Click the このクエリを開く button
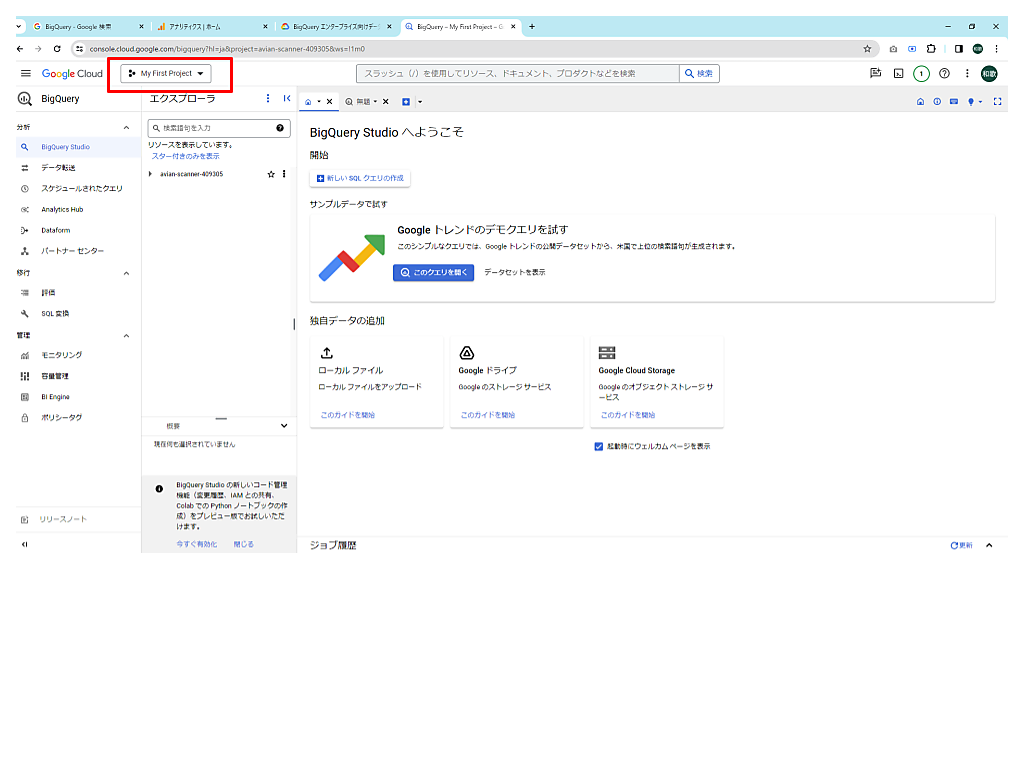 (433, 272)
